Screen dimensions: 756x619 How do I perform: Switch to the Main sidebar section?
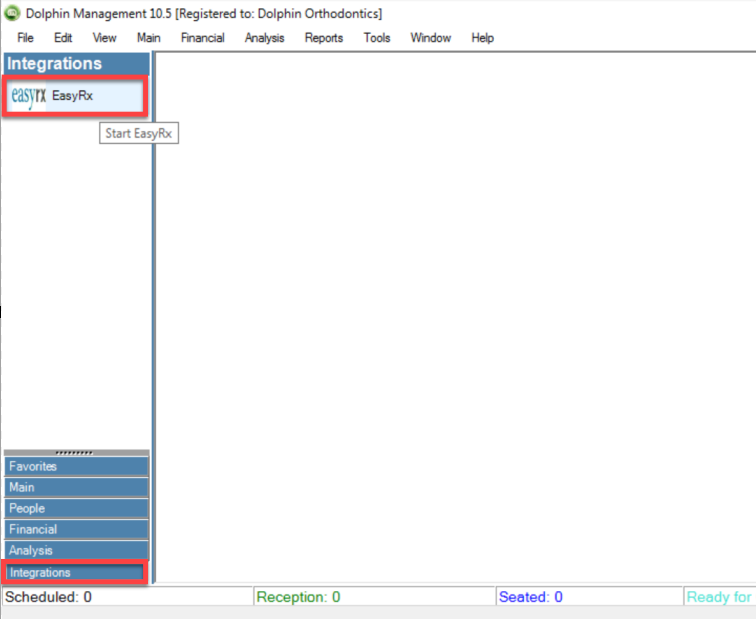tap(76, 487)
